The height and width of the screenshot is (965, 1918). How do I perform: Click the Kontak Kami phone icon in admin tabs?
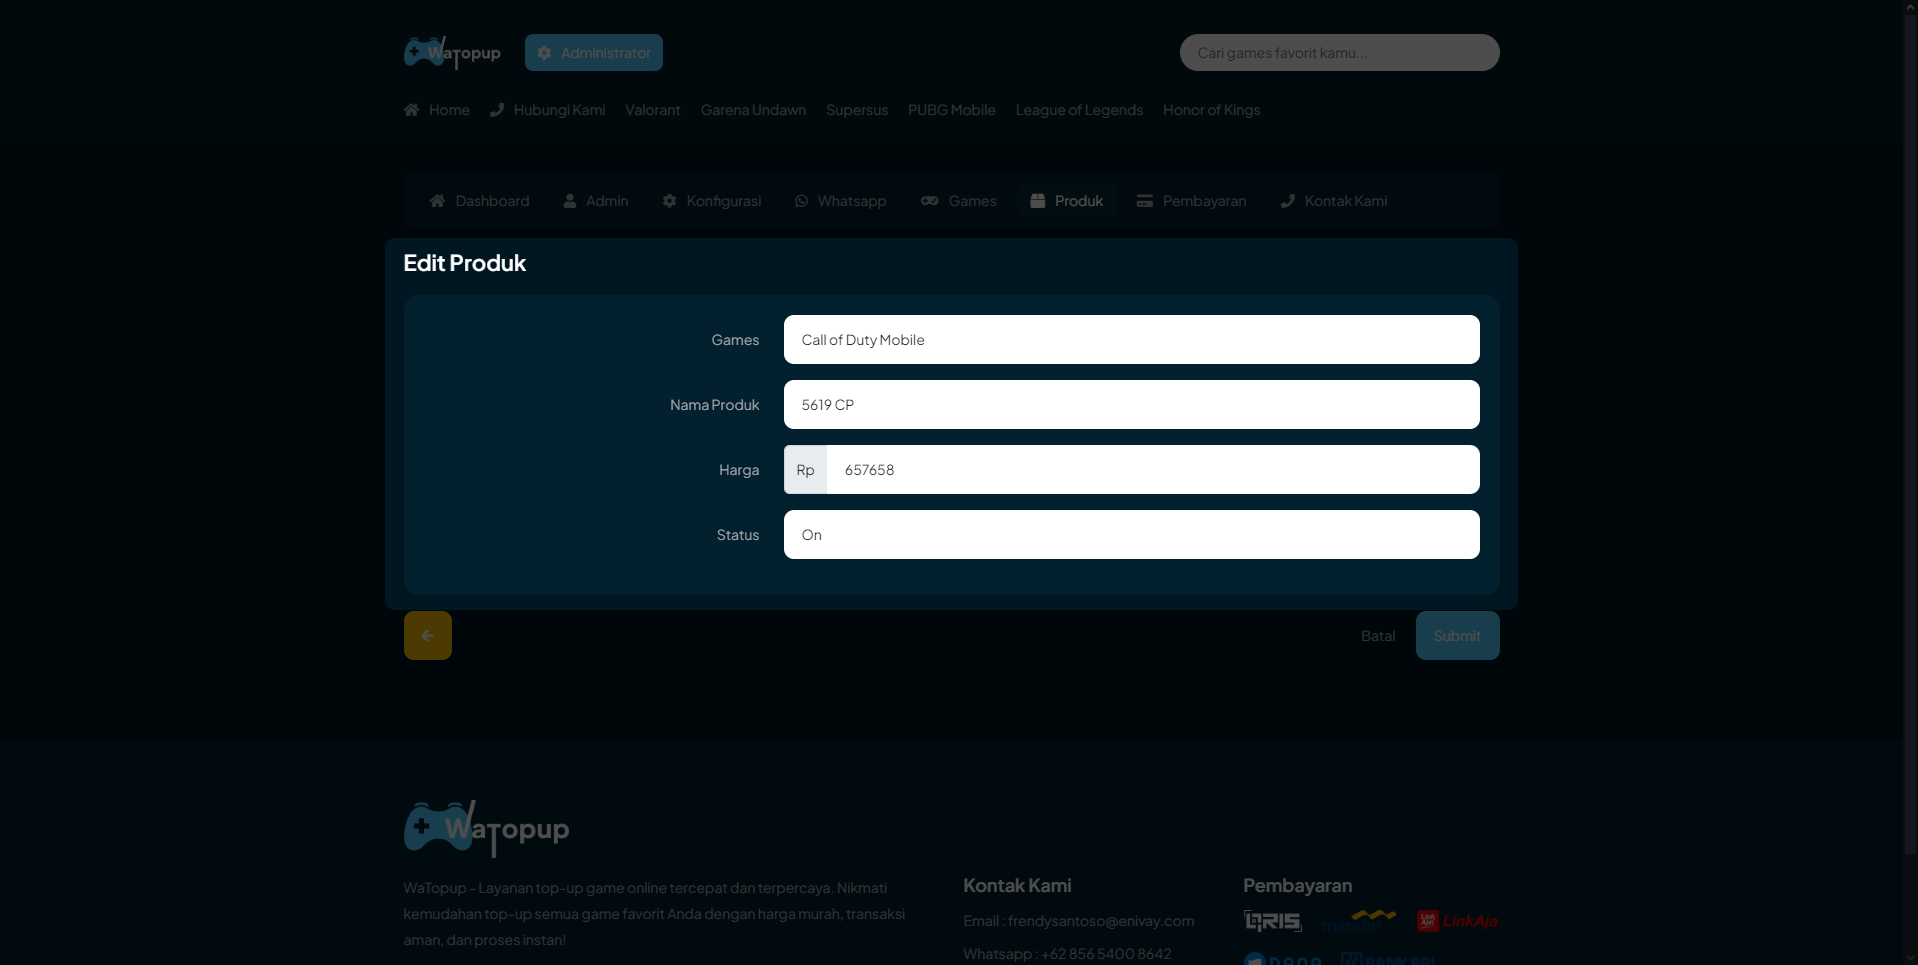(x=1288, y=201)
